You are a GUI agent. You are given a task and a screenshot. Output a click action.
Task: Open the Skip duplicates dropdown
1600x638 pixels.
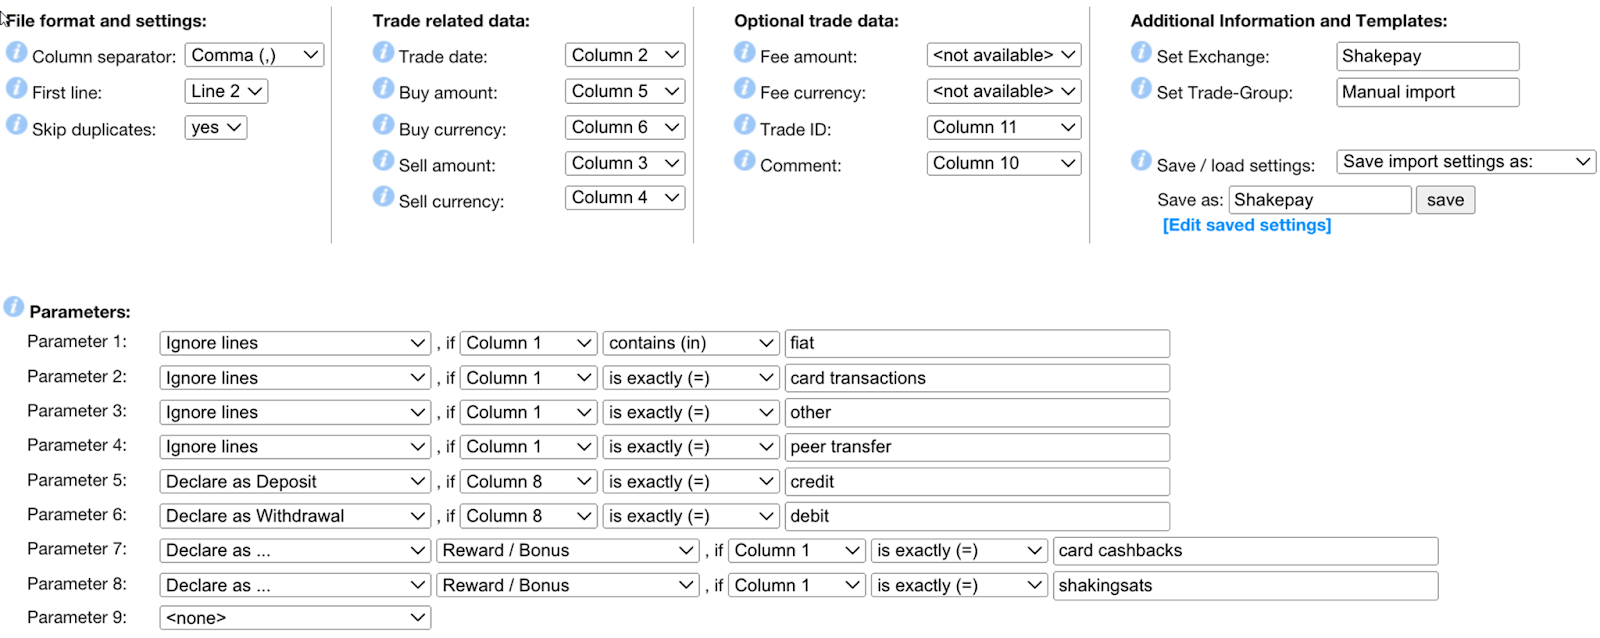click(215, 128)
